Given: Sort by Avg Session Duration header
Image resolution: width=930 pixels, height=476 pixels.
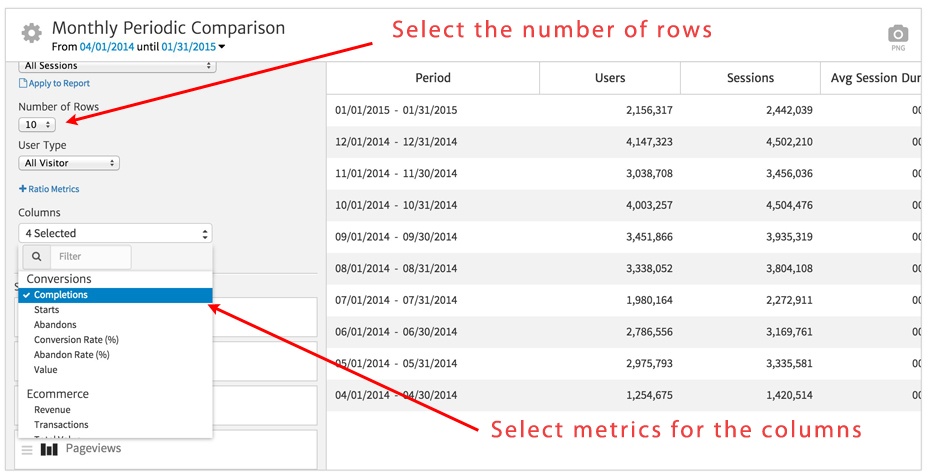Looking at the screenshot, I should coord(871,78).
